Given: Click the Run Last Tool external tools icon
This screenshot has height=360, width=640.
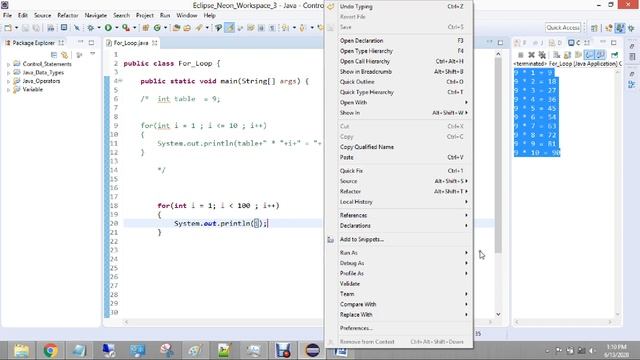Looking at the screenshot, I should pyautogui.click(x=126, y=28).
